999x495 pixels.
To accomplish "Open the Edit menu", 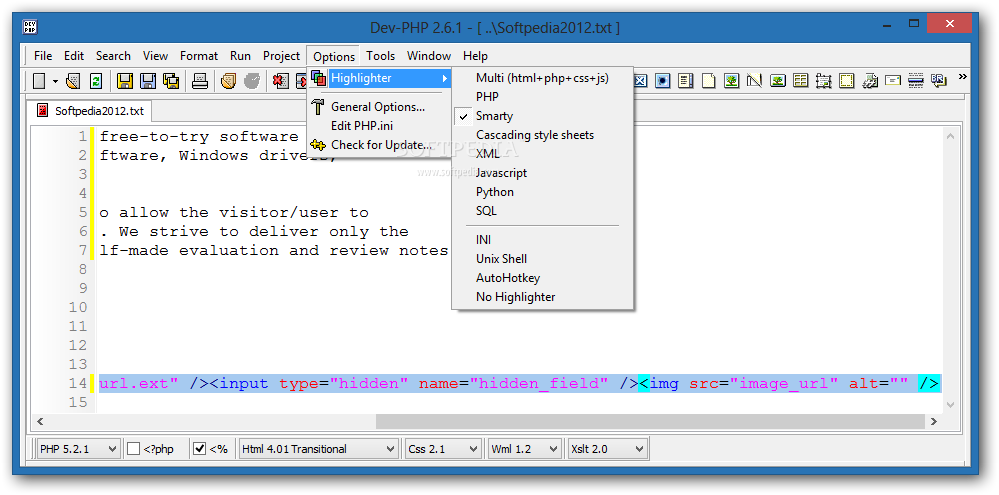I will (74, 56).
